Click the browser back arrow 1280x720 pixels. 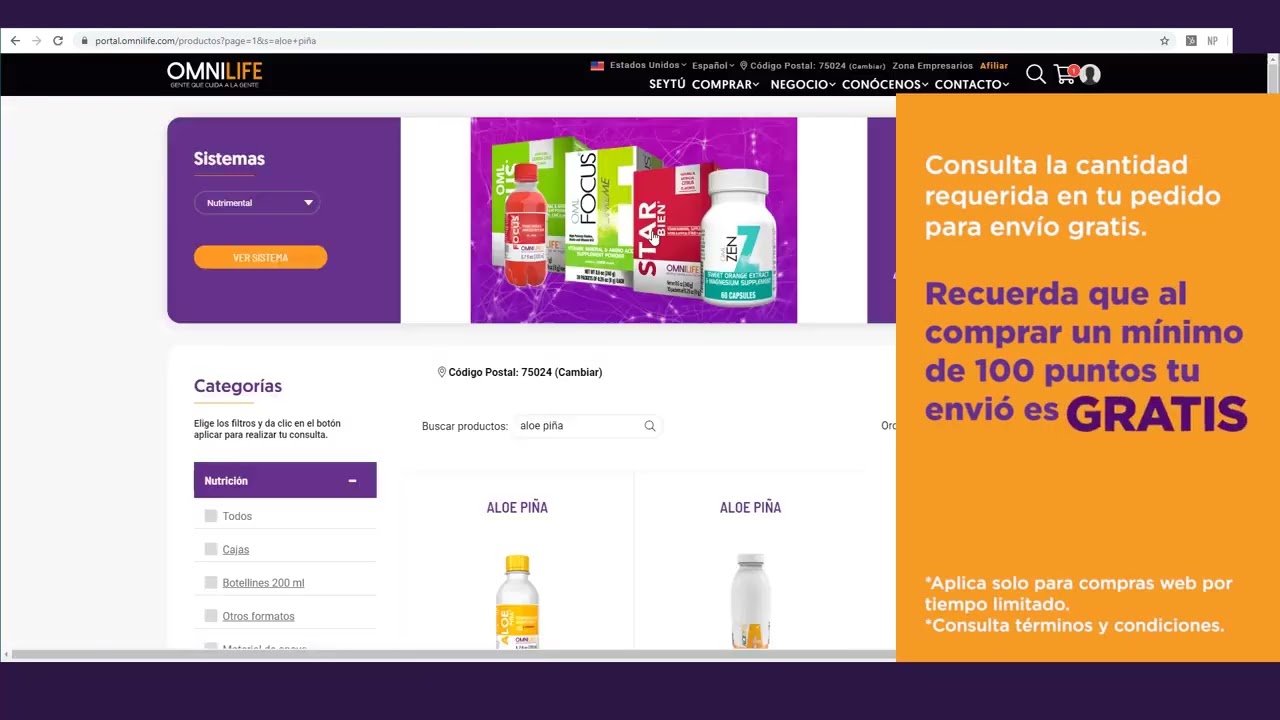[x=15, y=41]
